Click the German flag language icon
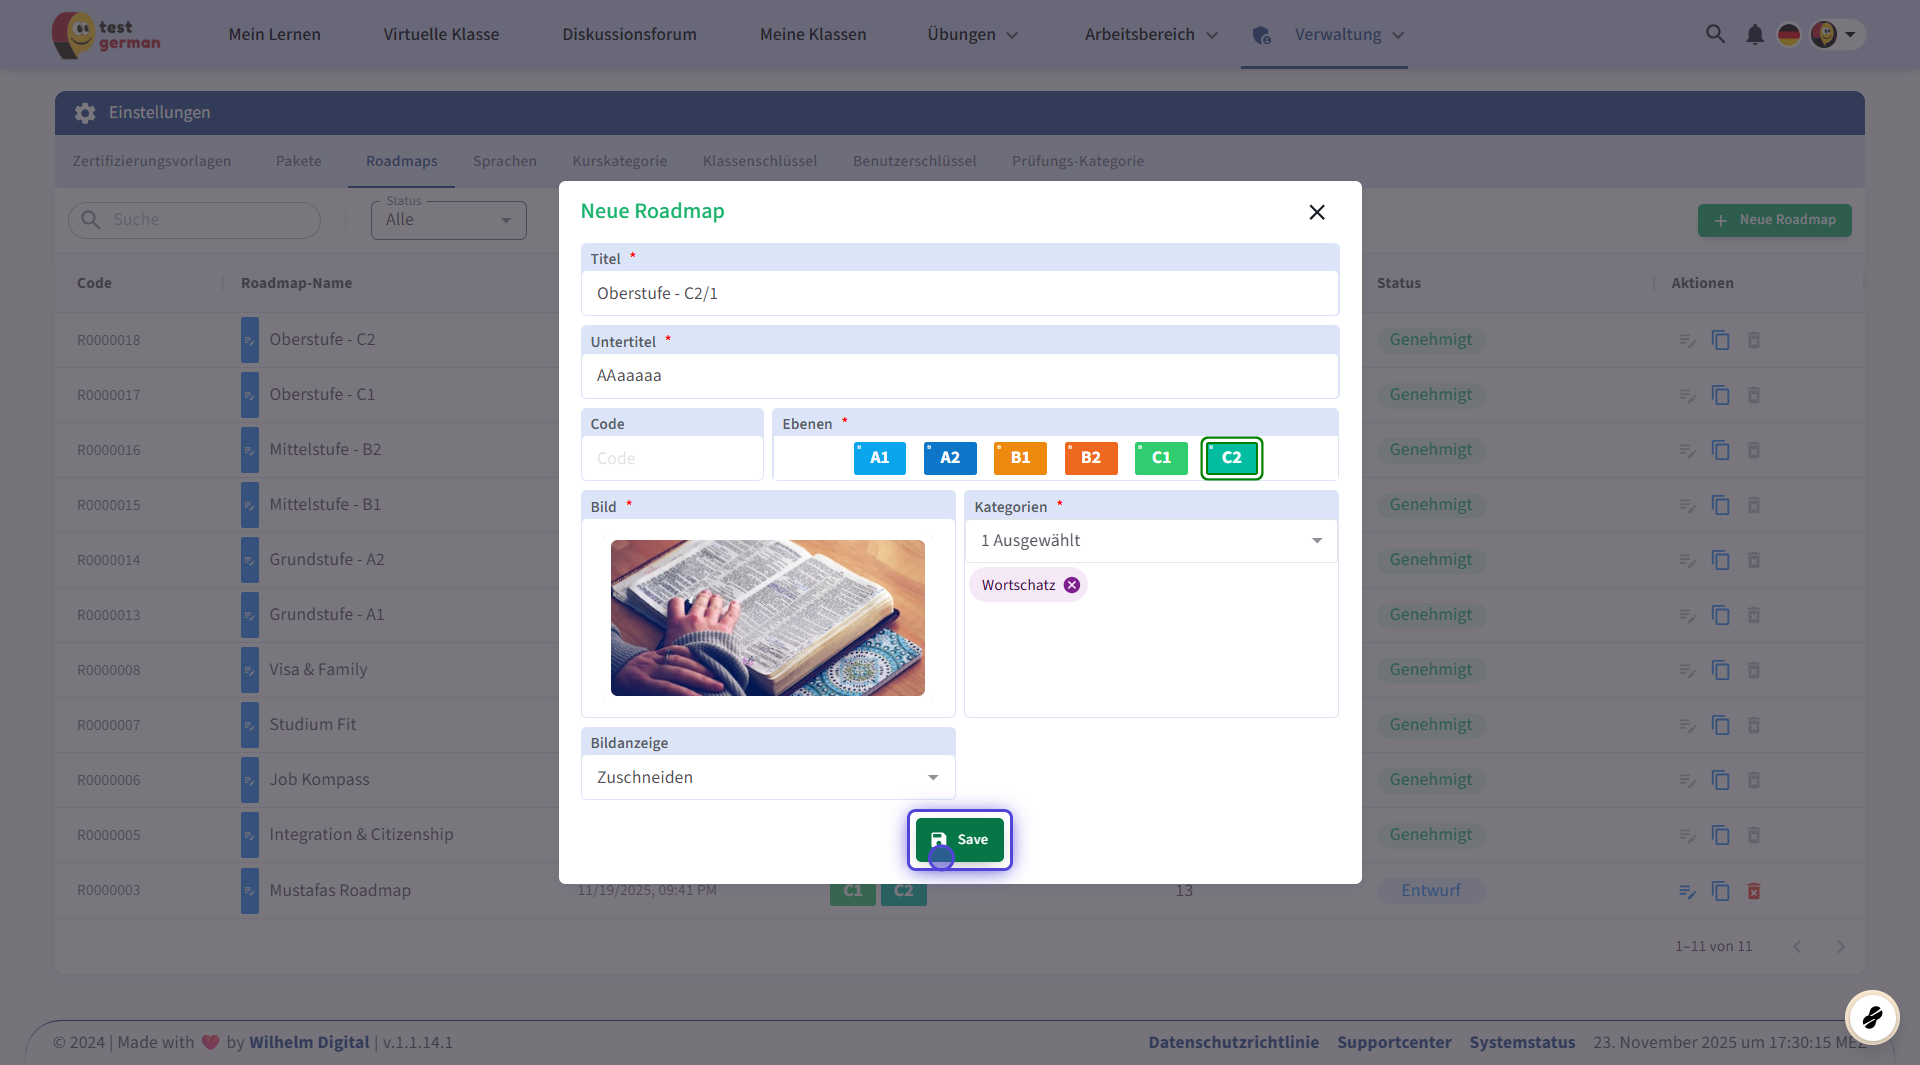1920x1065 pixels. (1788, 35)
